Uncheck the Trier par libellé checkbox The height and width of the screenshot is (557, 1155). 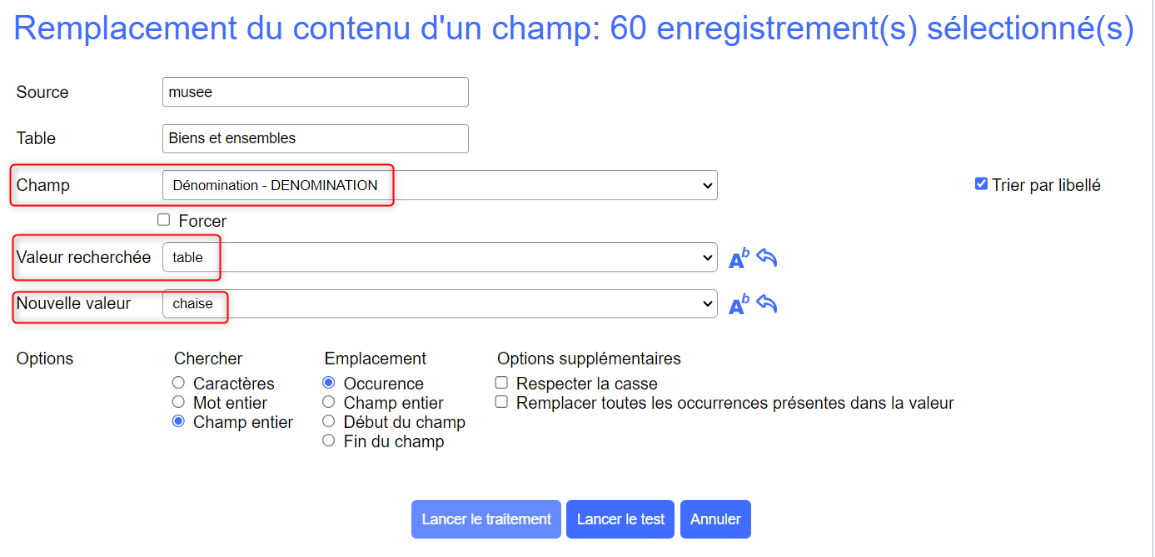click(x=981, y=184)
